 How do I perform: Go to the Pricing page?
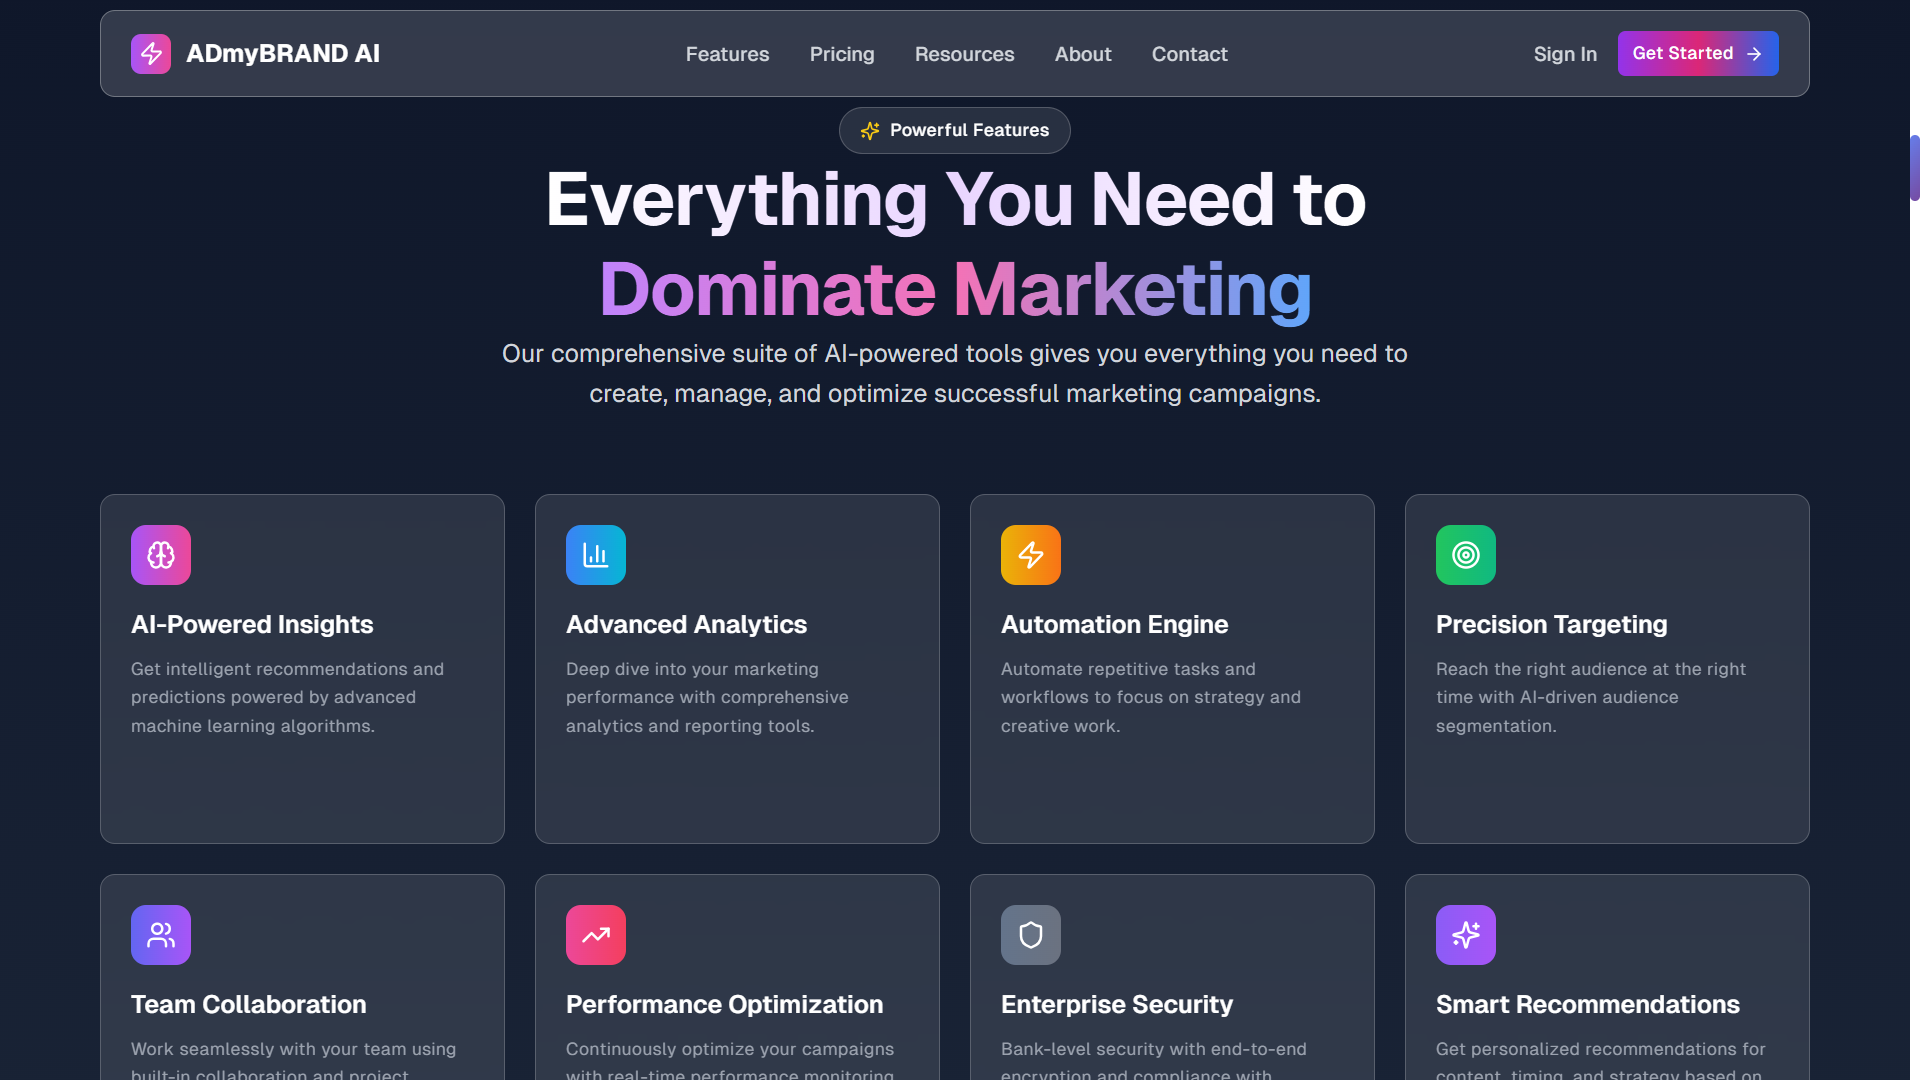(842, 54)
